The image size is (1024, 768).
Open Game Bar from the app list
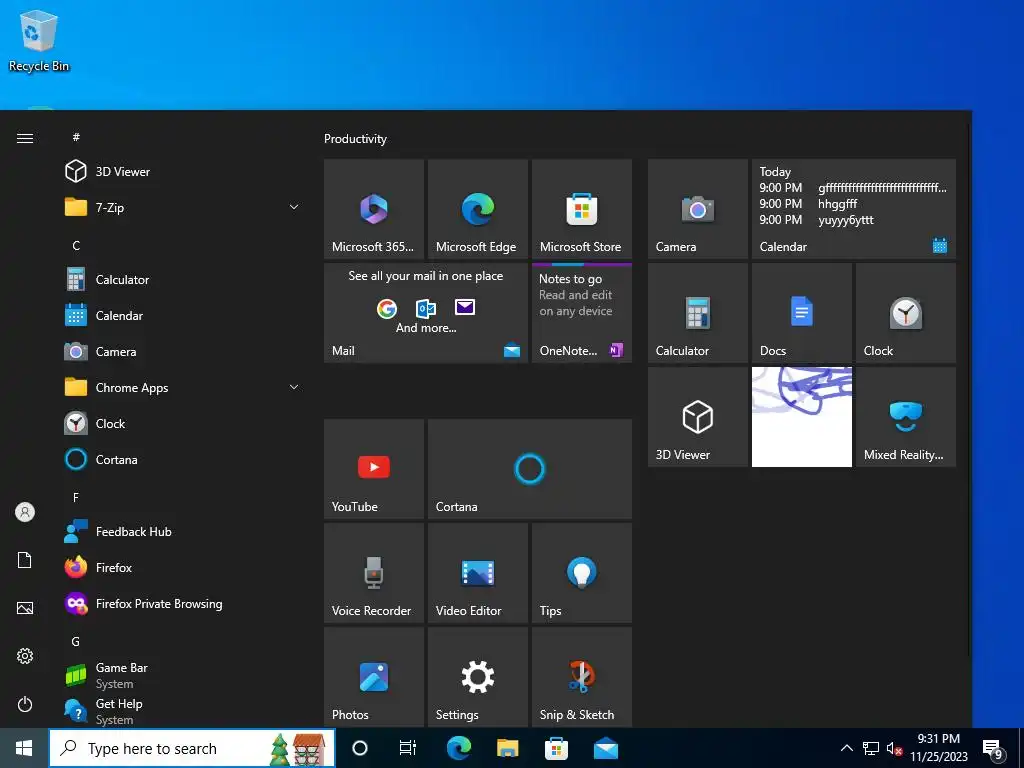183,675
